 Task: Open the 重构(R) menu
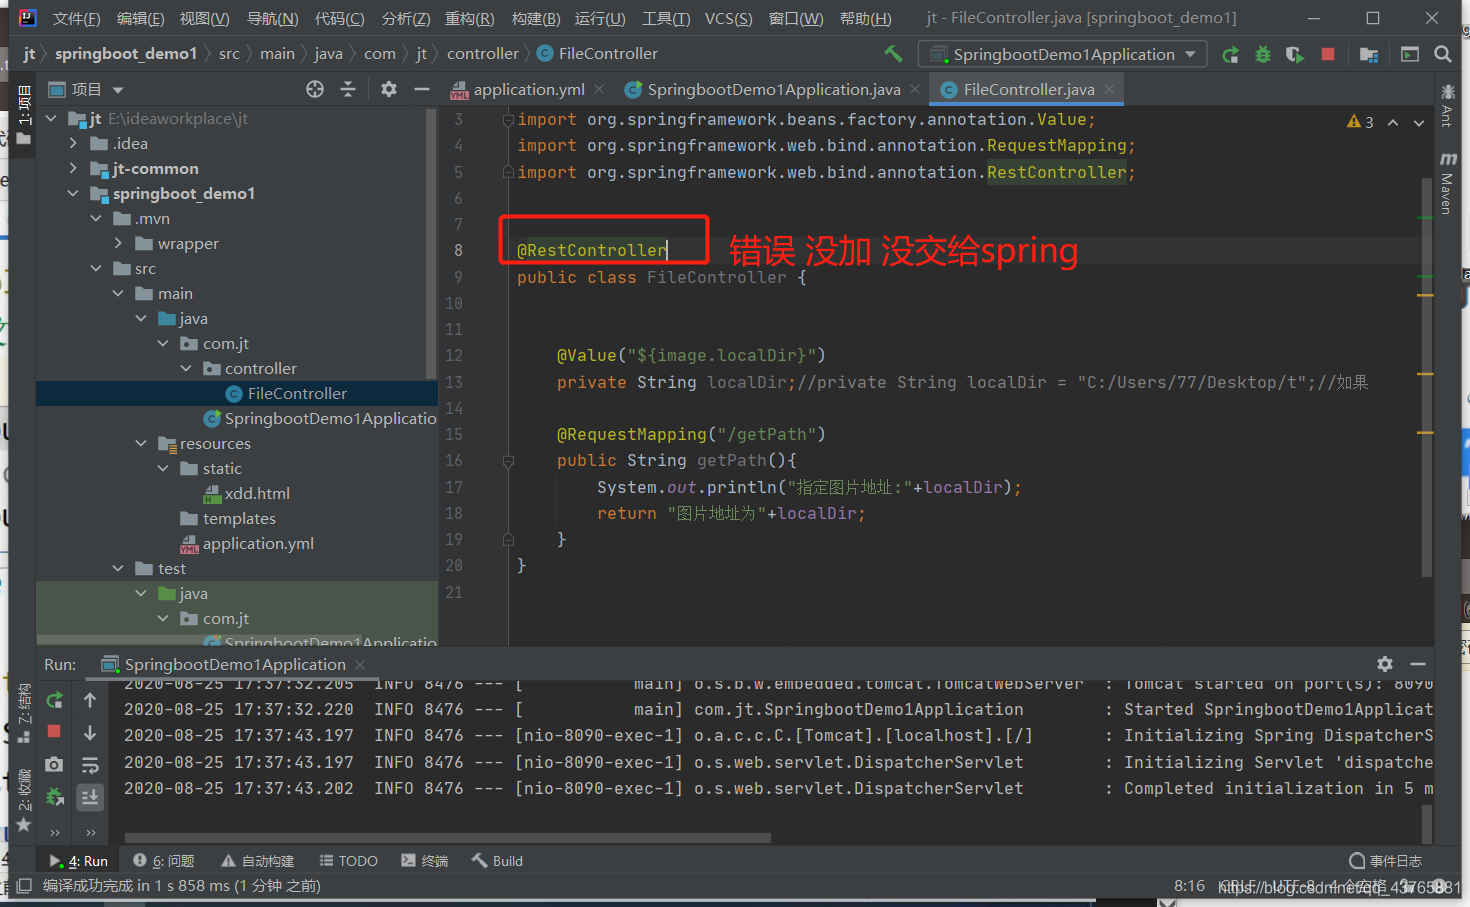[x=470, y=19]
